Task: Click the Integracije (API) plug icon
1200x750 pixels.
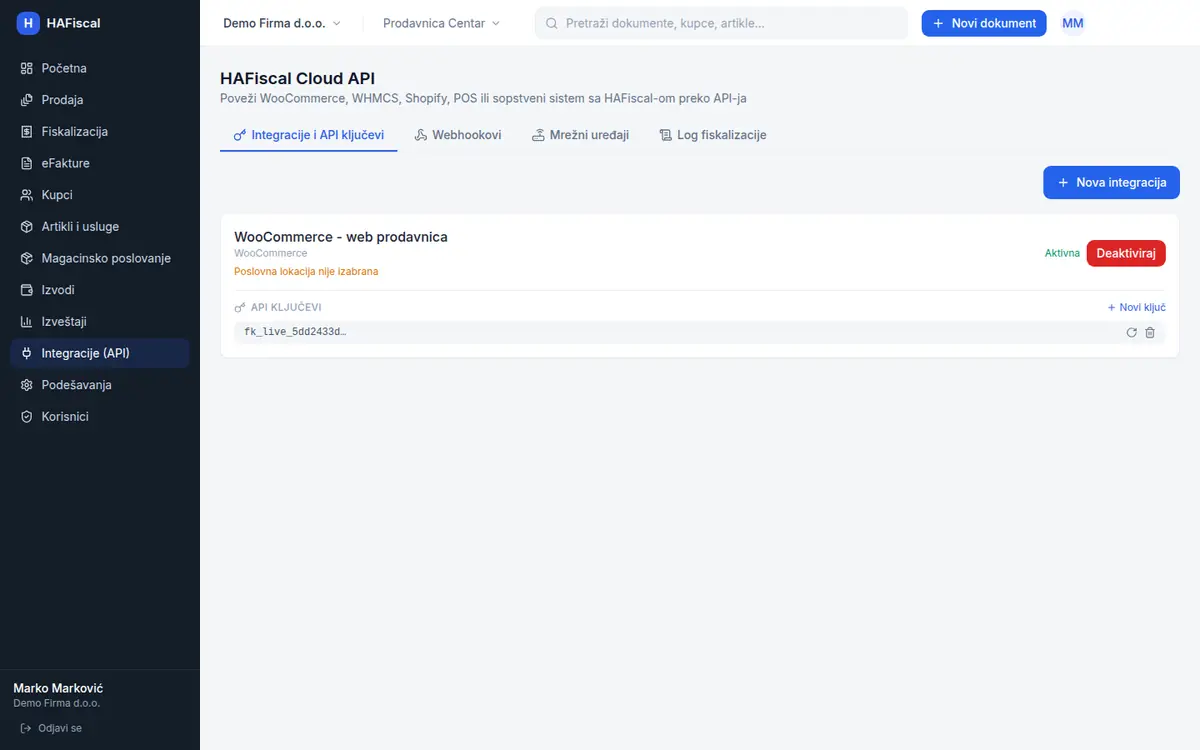Action: [x=27, y=353]
